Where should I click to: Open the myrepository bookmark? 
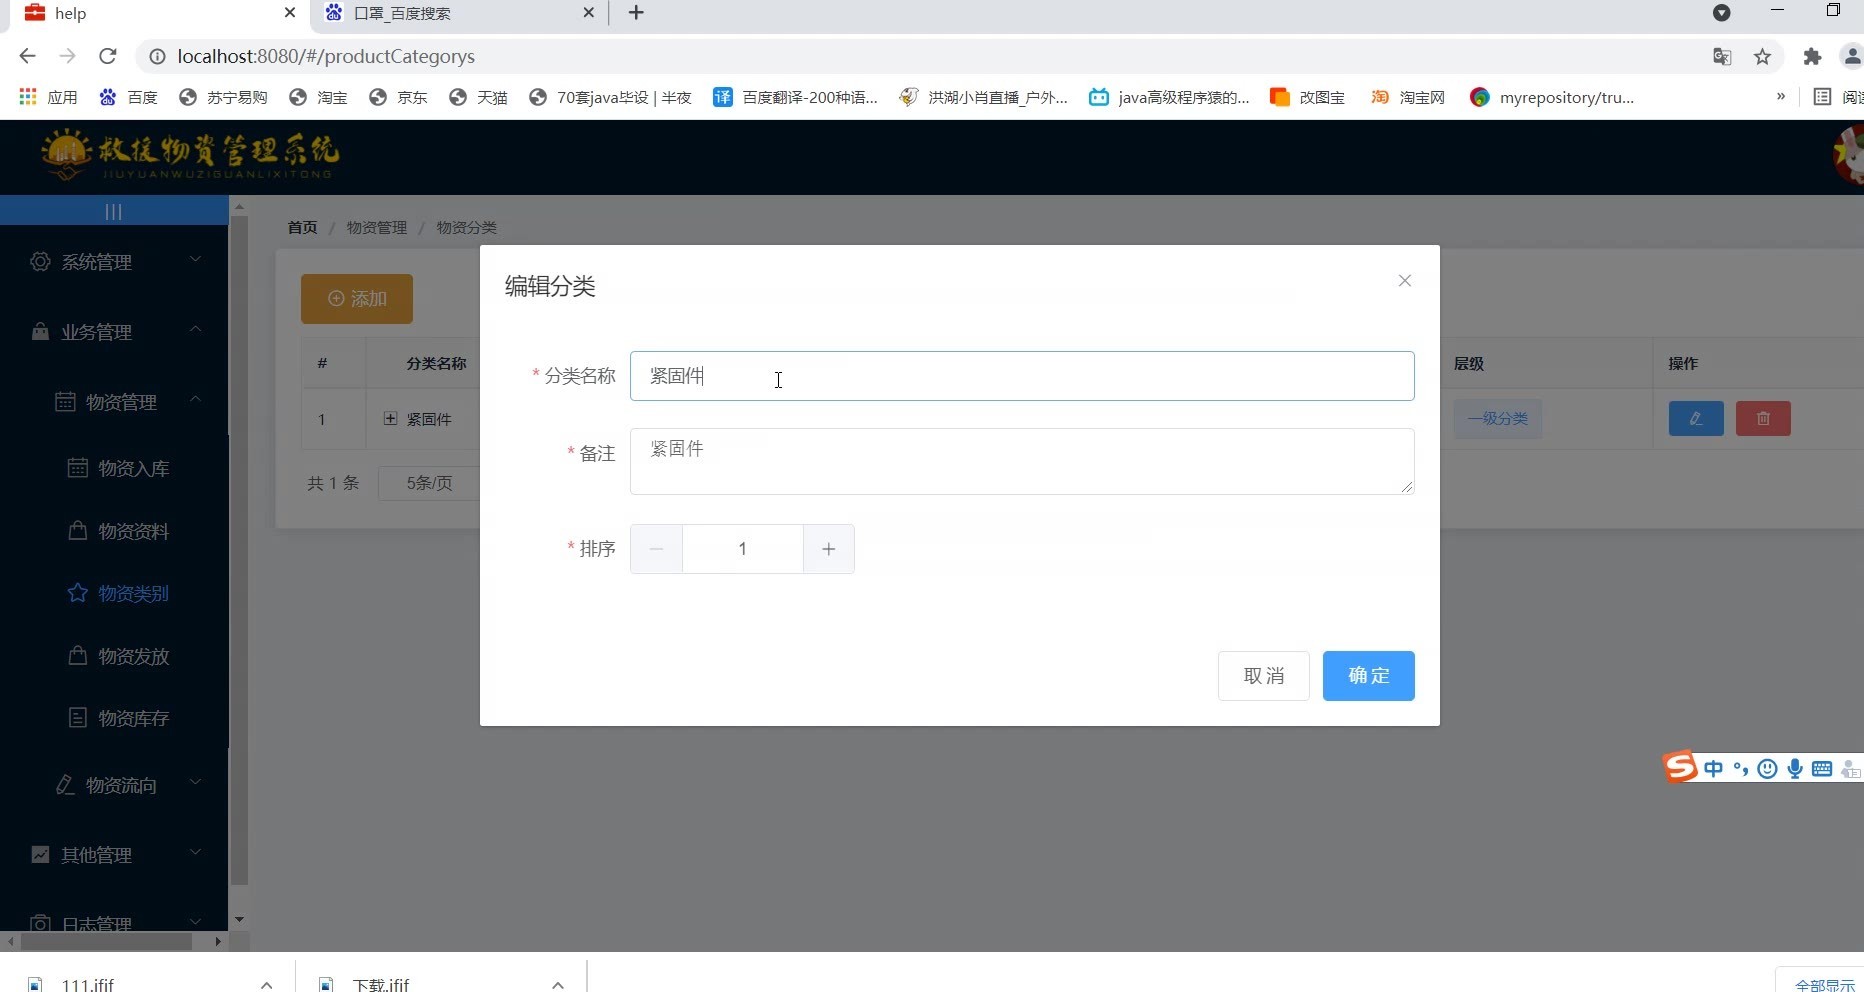(1552, 97)
